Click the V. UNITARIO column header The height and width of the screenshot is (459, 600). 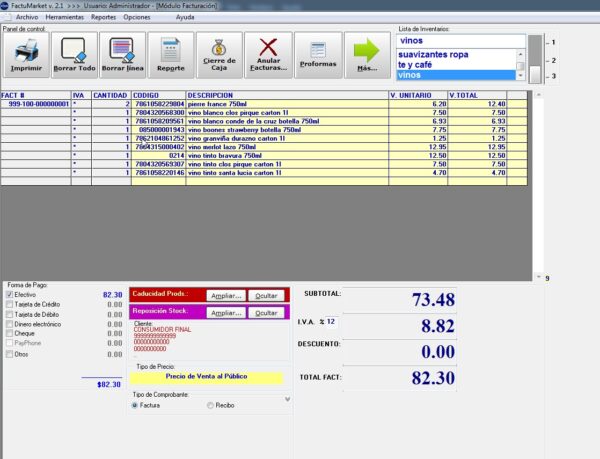coord(418,95)
